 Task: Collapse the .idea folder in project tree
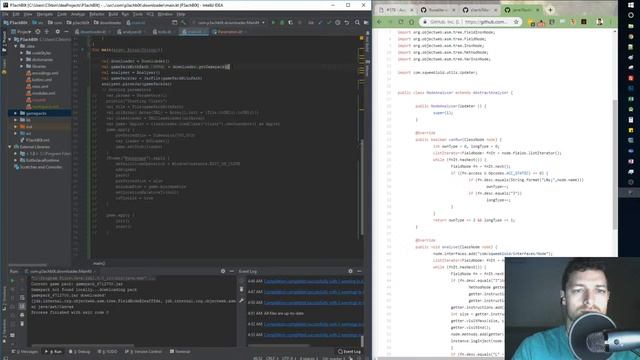[16, 46]
